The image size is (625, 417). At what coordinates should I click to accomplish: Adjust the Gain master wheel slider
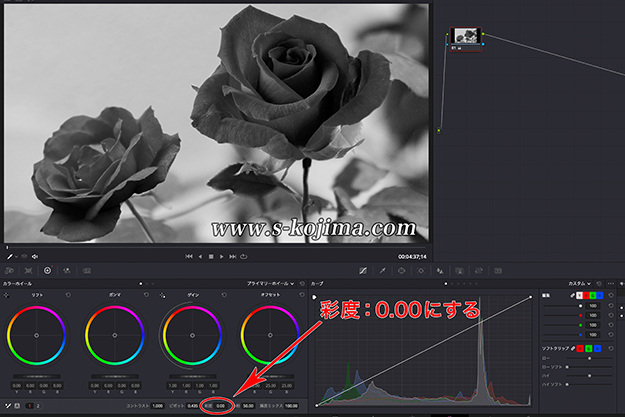pyautogui.click(x=193, y=376)
